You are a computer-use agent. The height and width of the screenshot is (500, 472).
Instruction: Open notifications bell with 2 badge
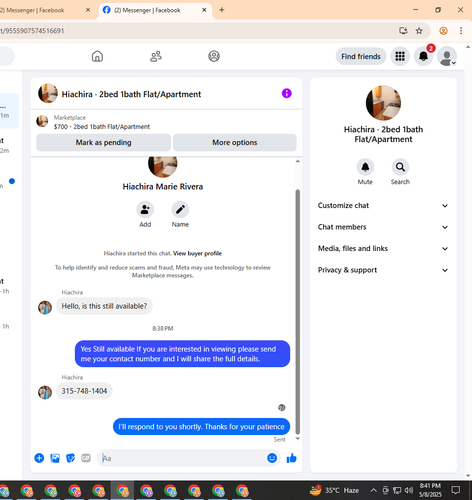pyautogui.click(x=423, y=56)
